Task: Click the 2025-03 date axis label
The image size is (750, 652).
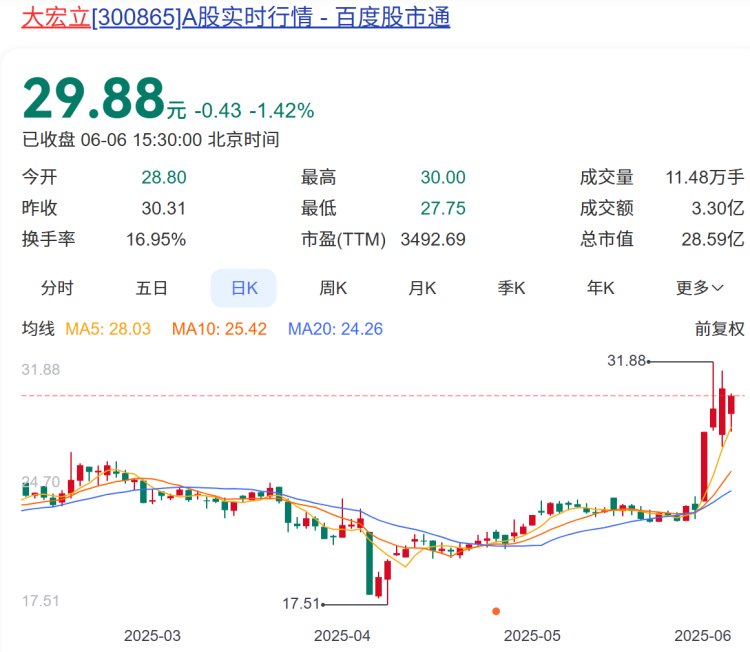Action: 153,636
